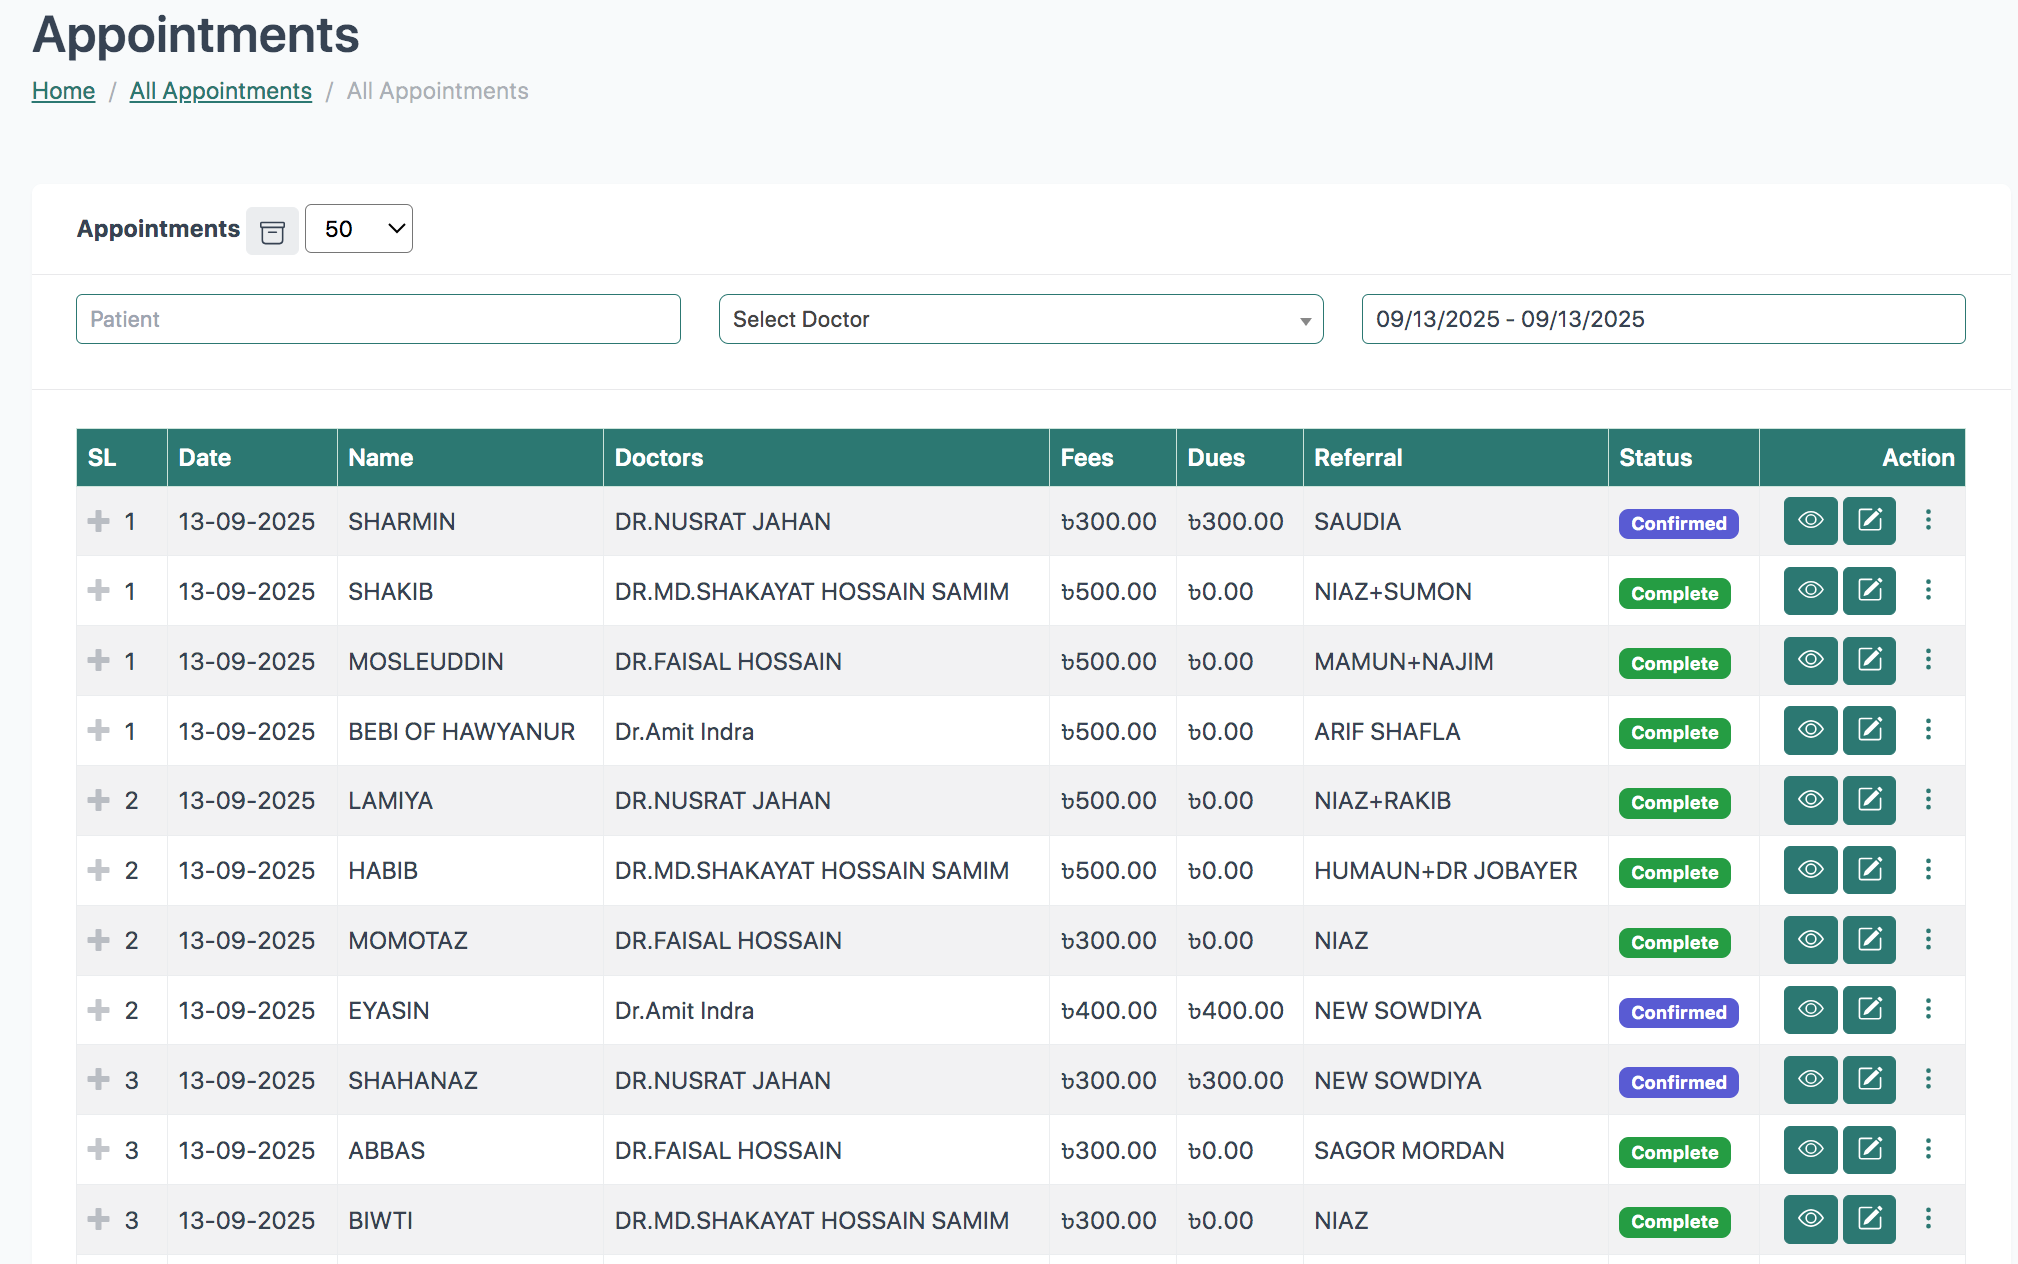Go to Home breadcrumb link
2018x1264 pixels.
pos(63,91)
